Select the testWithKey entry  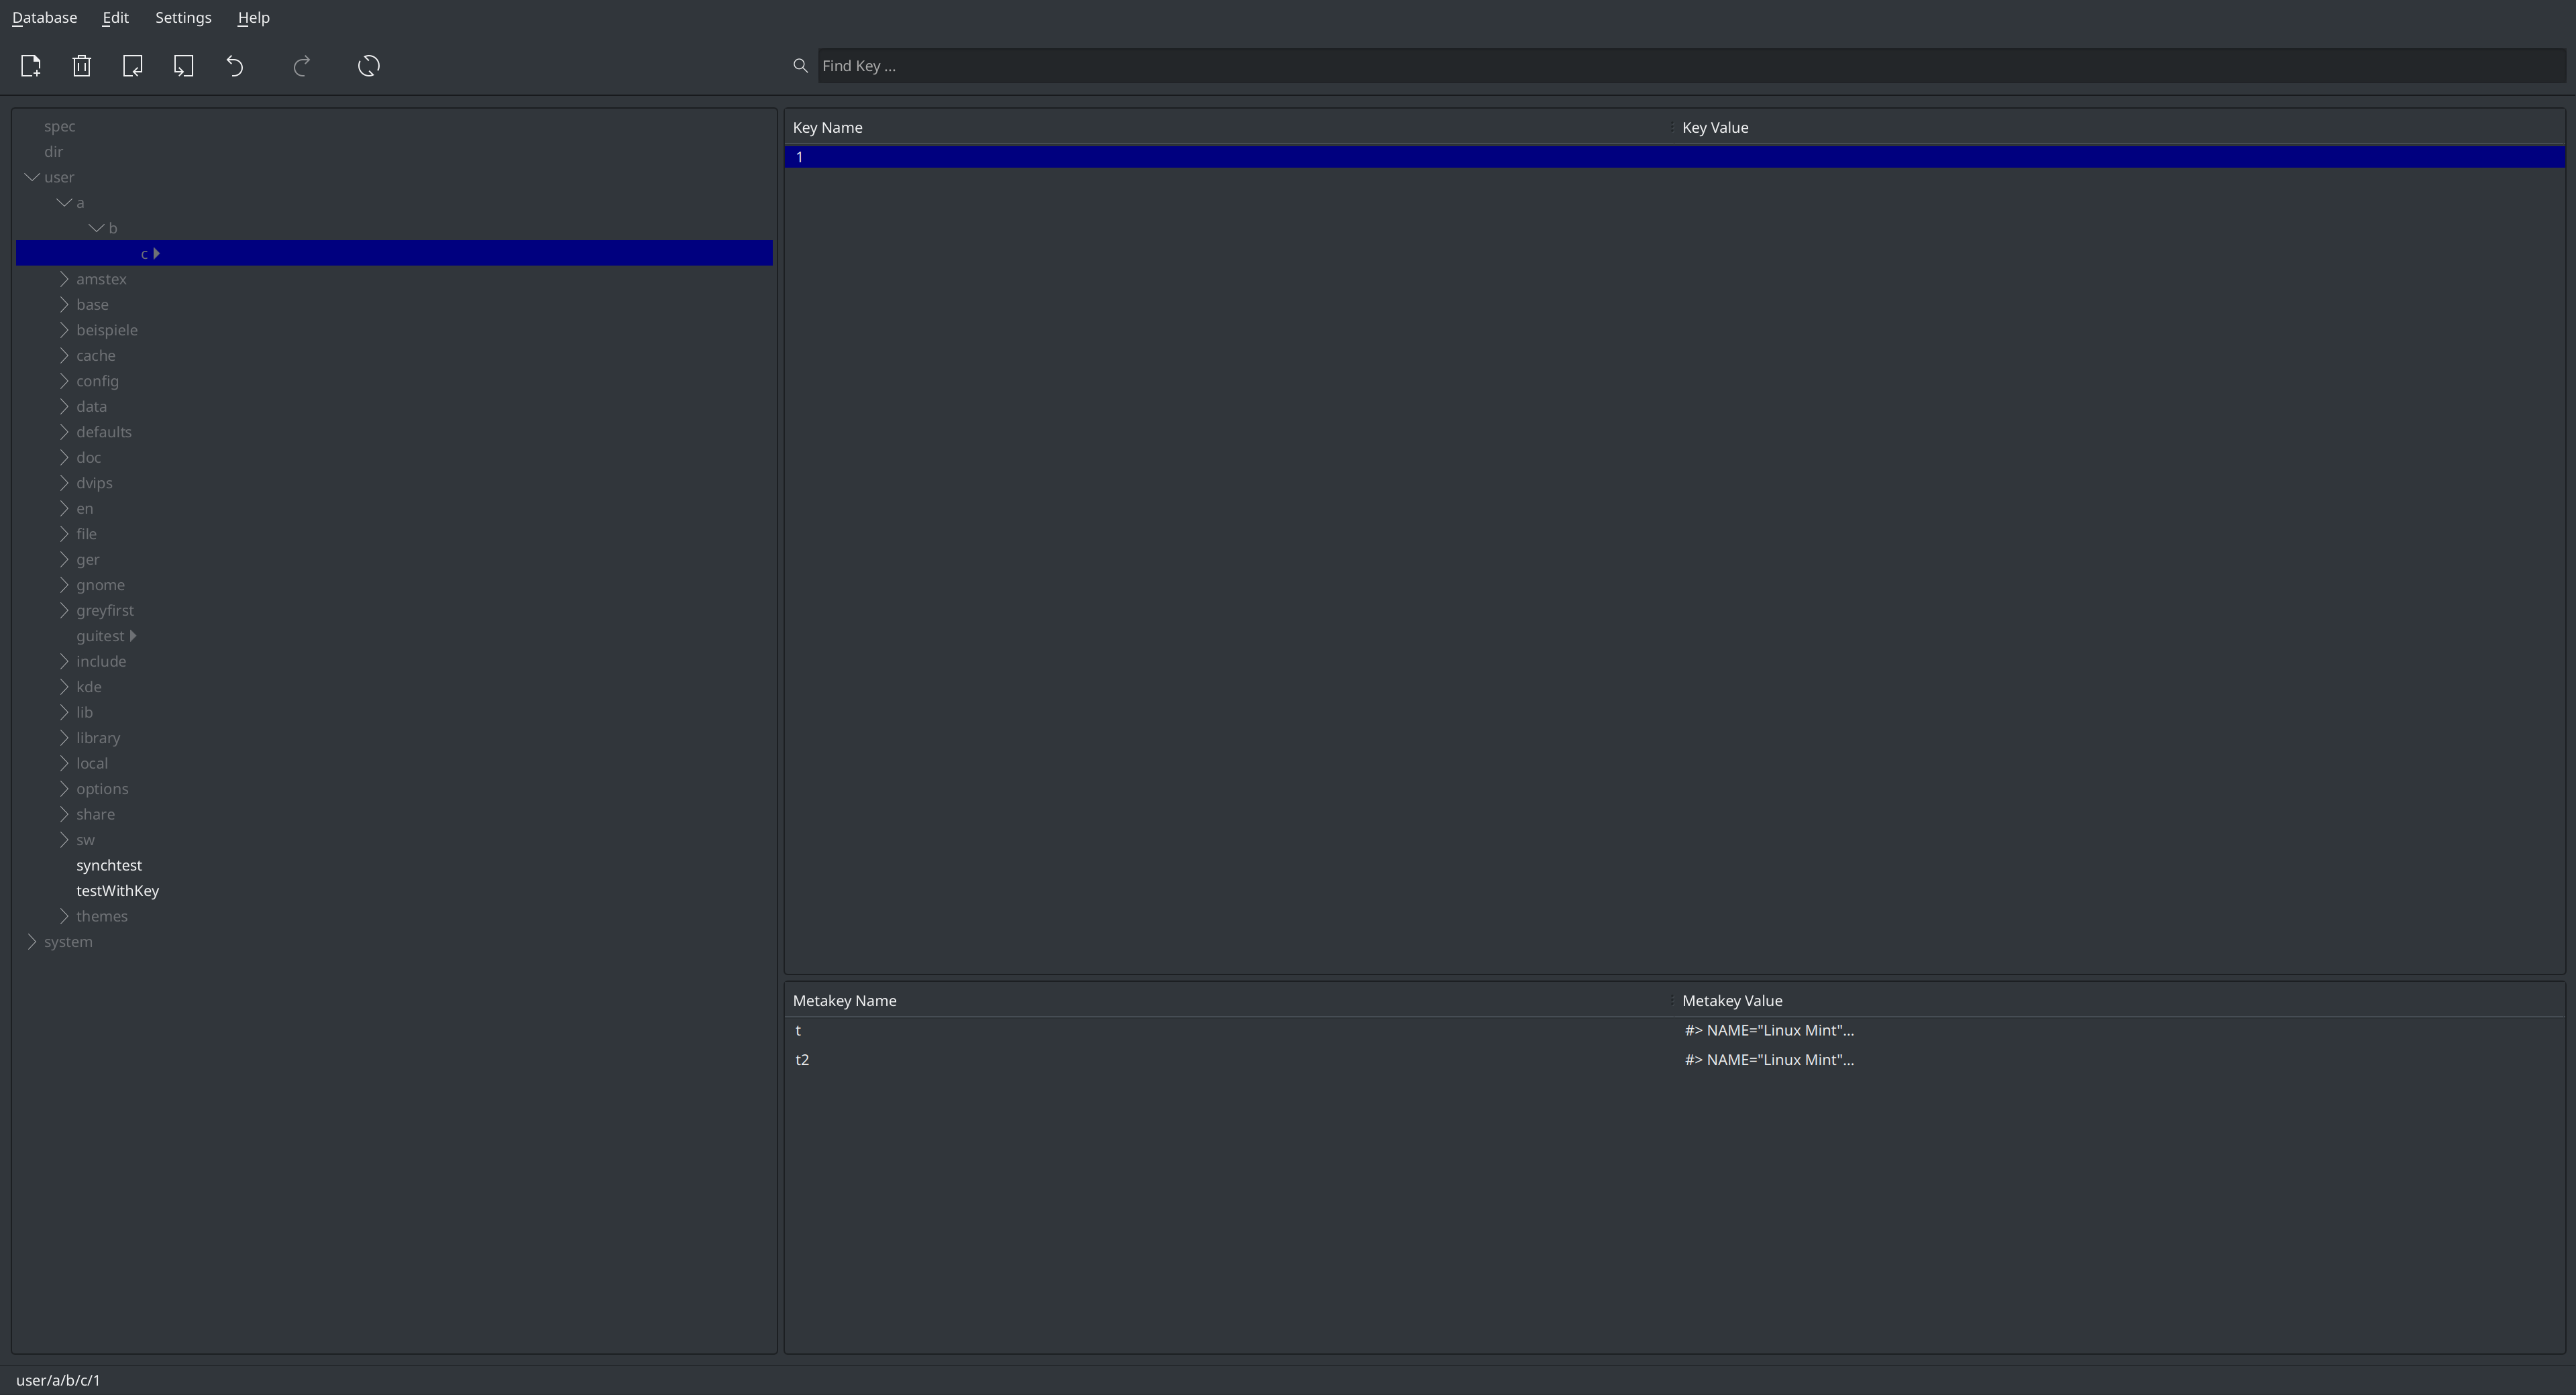[117, 890]
